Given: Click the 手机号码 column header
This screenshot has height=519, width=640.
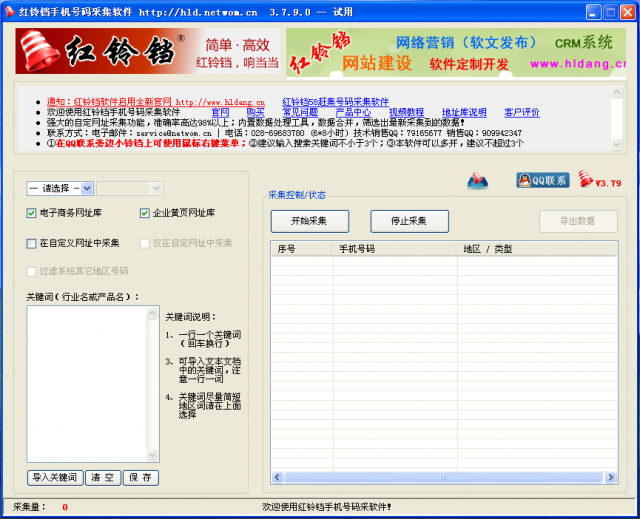Looking at the screenshot, I should pyautogui.click(x=394, y=249).
